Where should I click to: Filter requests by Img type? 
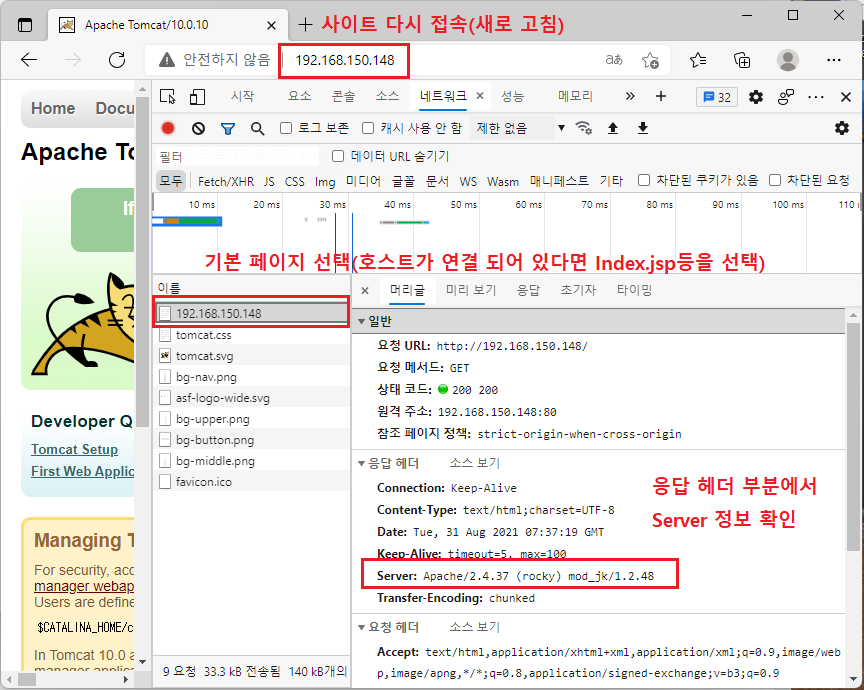tap(325, 181)
